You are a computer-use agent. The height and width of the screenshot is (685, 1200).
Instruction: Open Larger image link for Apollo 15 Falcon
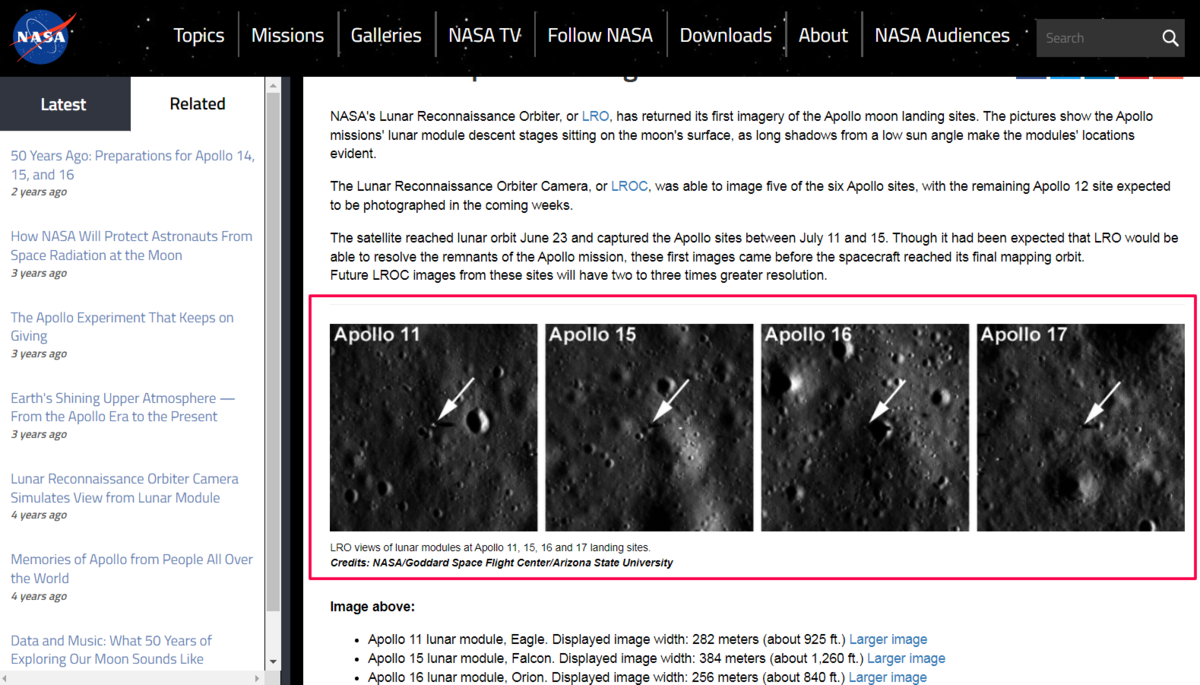(x=906, y=658)
